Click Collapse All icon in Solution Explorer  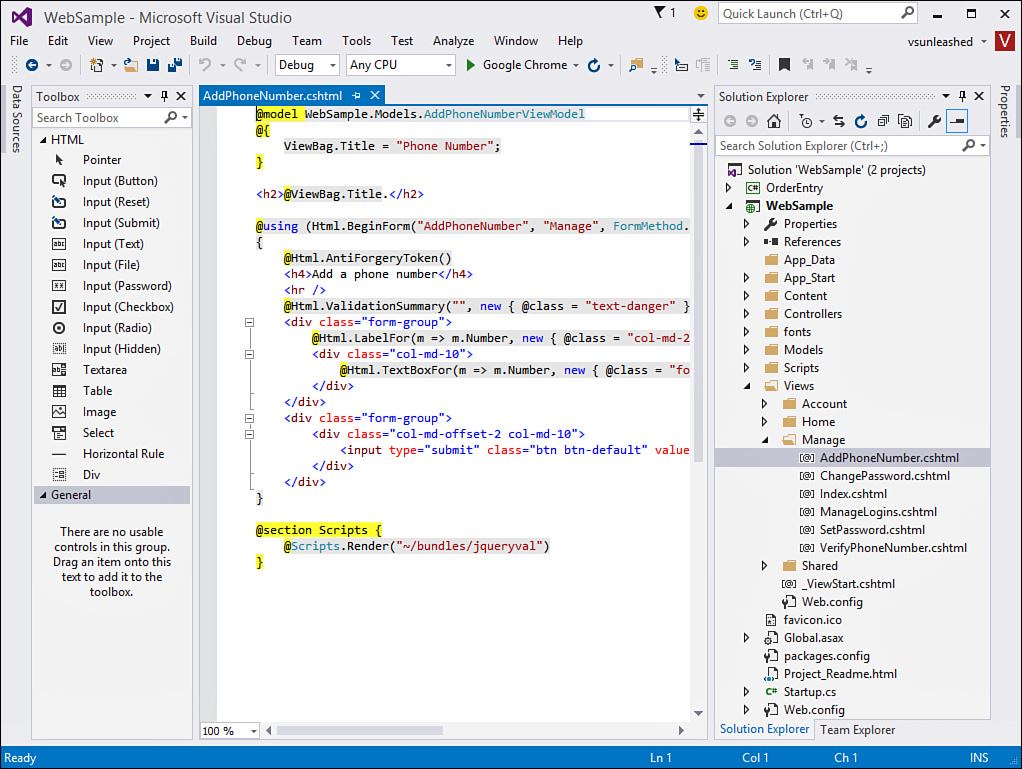point(883,121)
